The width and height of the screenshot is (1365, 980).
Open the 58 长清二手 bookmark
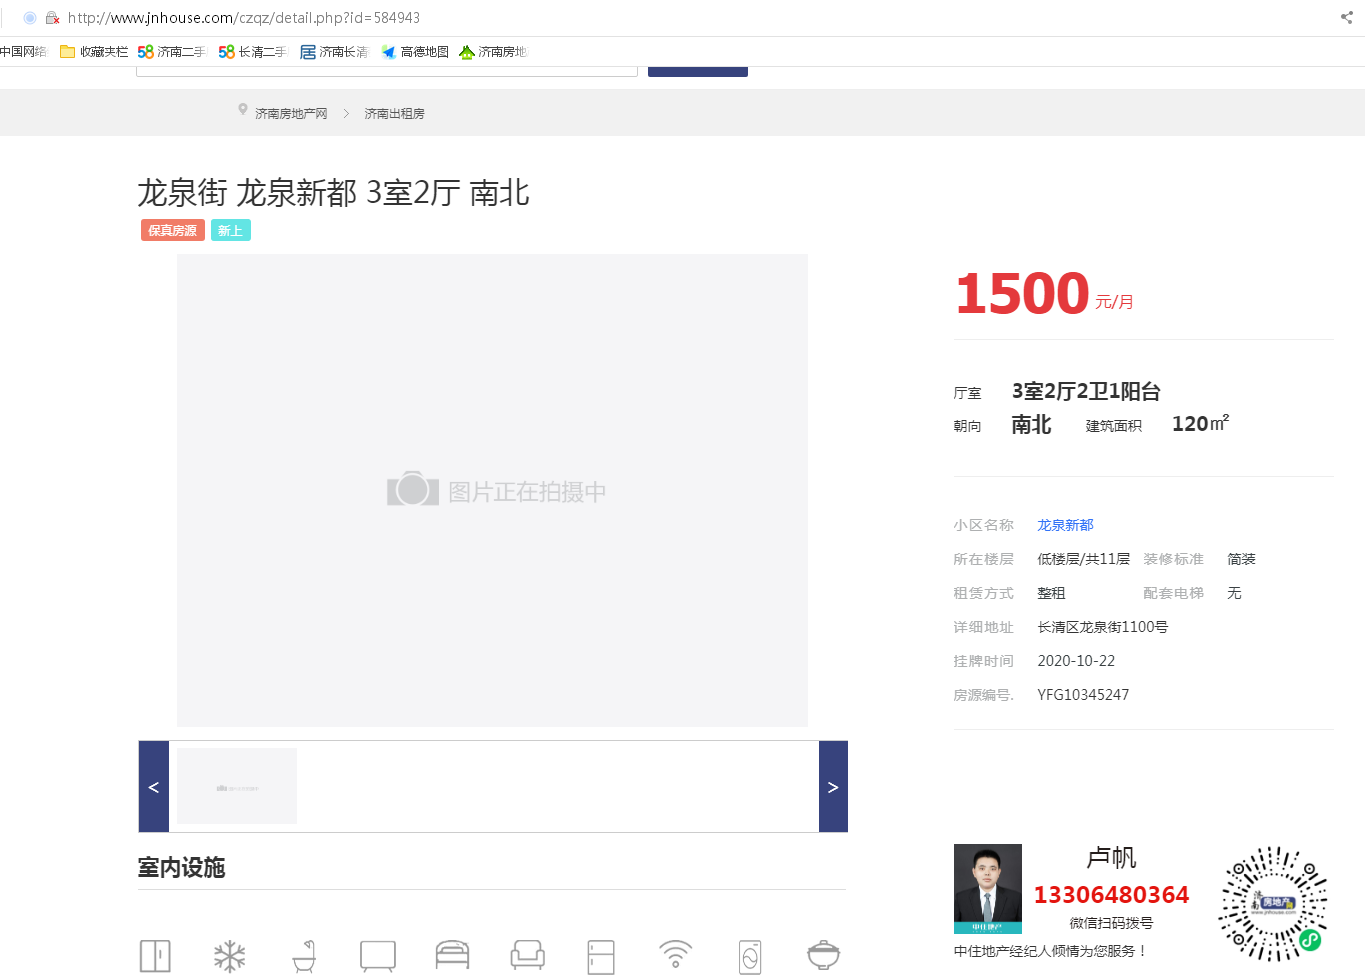[x=252, y=52]
